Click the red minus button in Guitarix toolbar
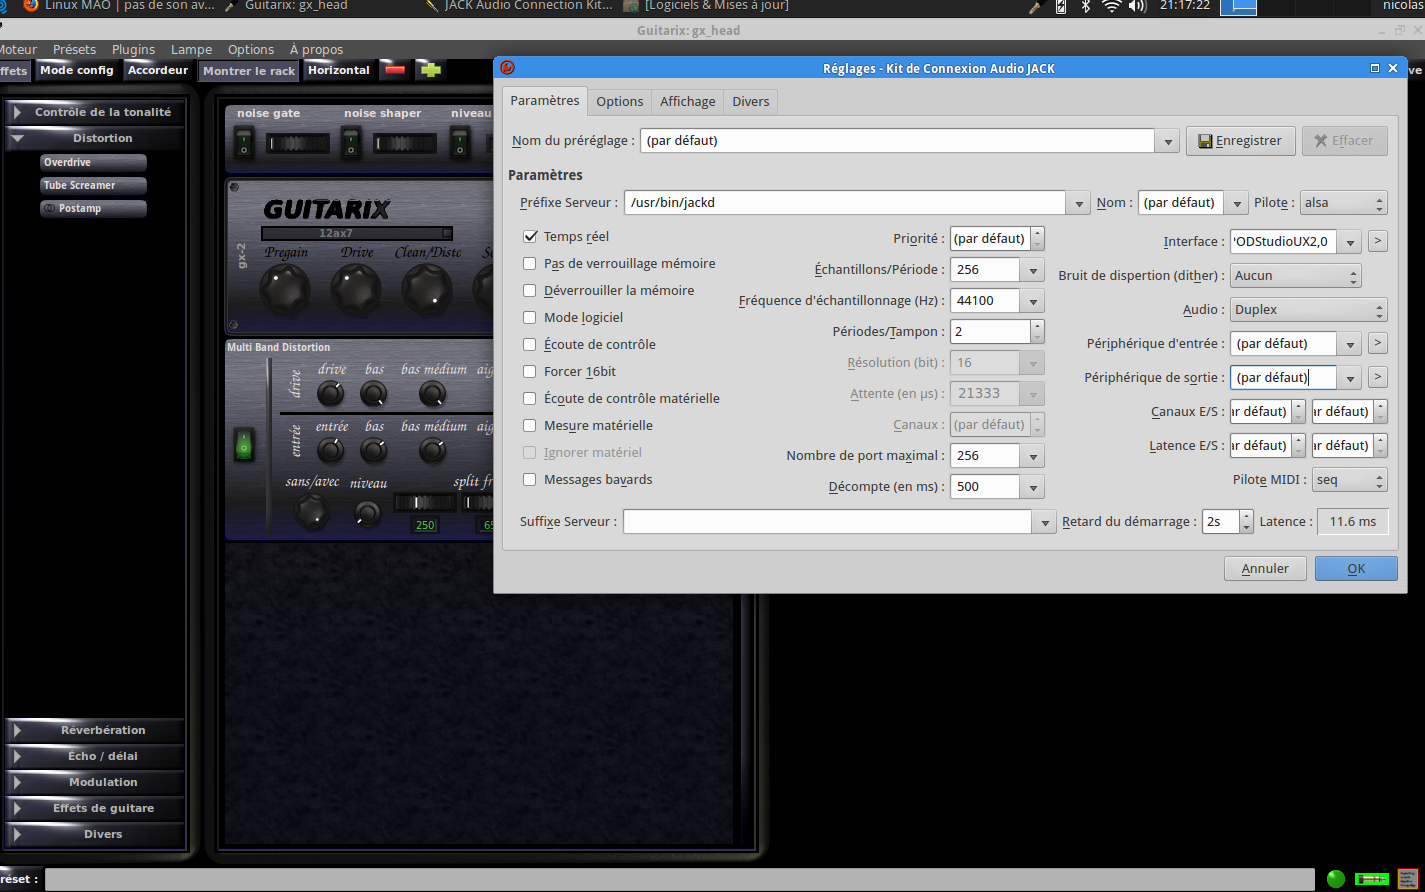The image size is (1425, 892). (395, 70)
